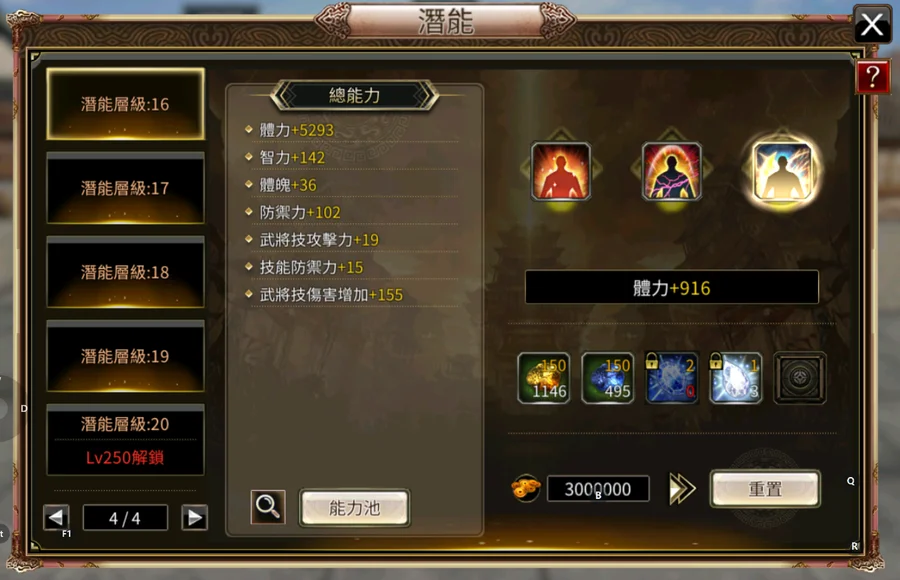The width and height of the screenshot is (900, 580).
Task: Click the blue ore material 495 icon
Action: [x=608, y=378]
